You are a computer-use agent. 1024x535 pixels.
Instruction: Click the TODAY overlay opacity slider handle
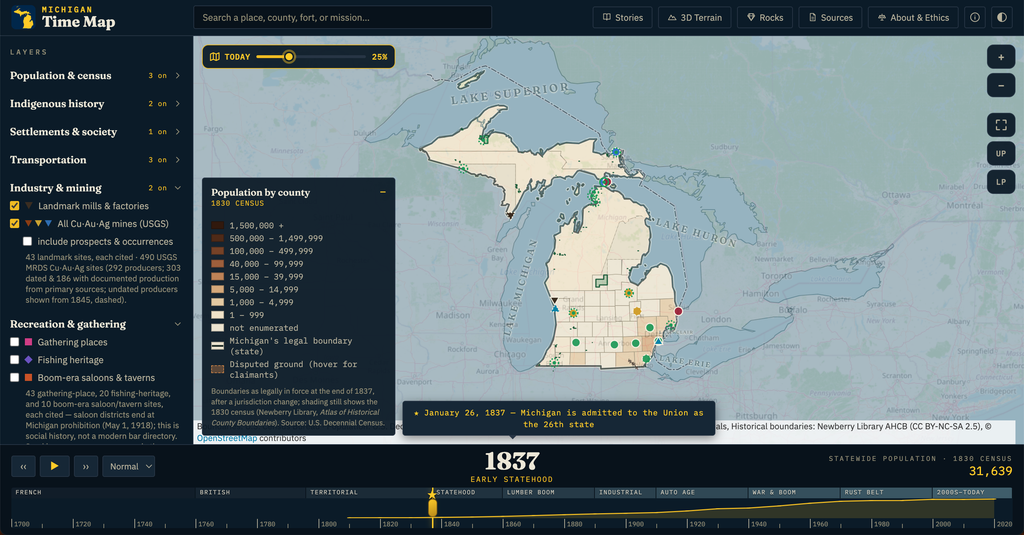289,57
